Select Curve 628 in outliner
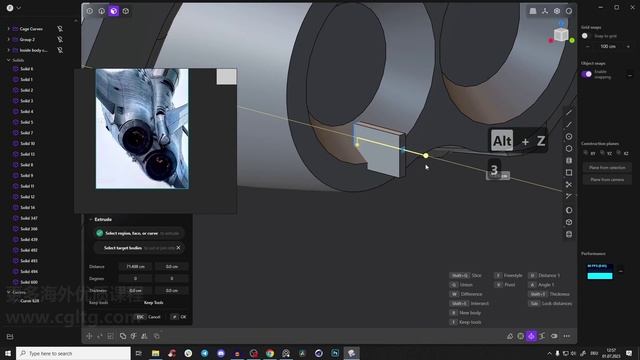The width and height of the screenshot is (640, 360). [29, 300]
